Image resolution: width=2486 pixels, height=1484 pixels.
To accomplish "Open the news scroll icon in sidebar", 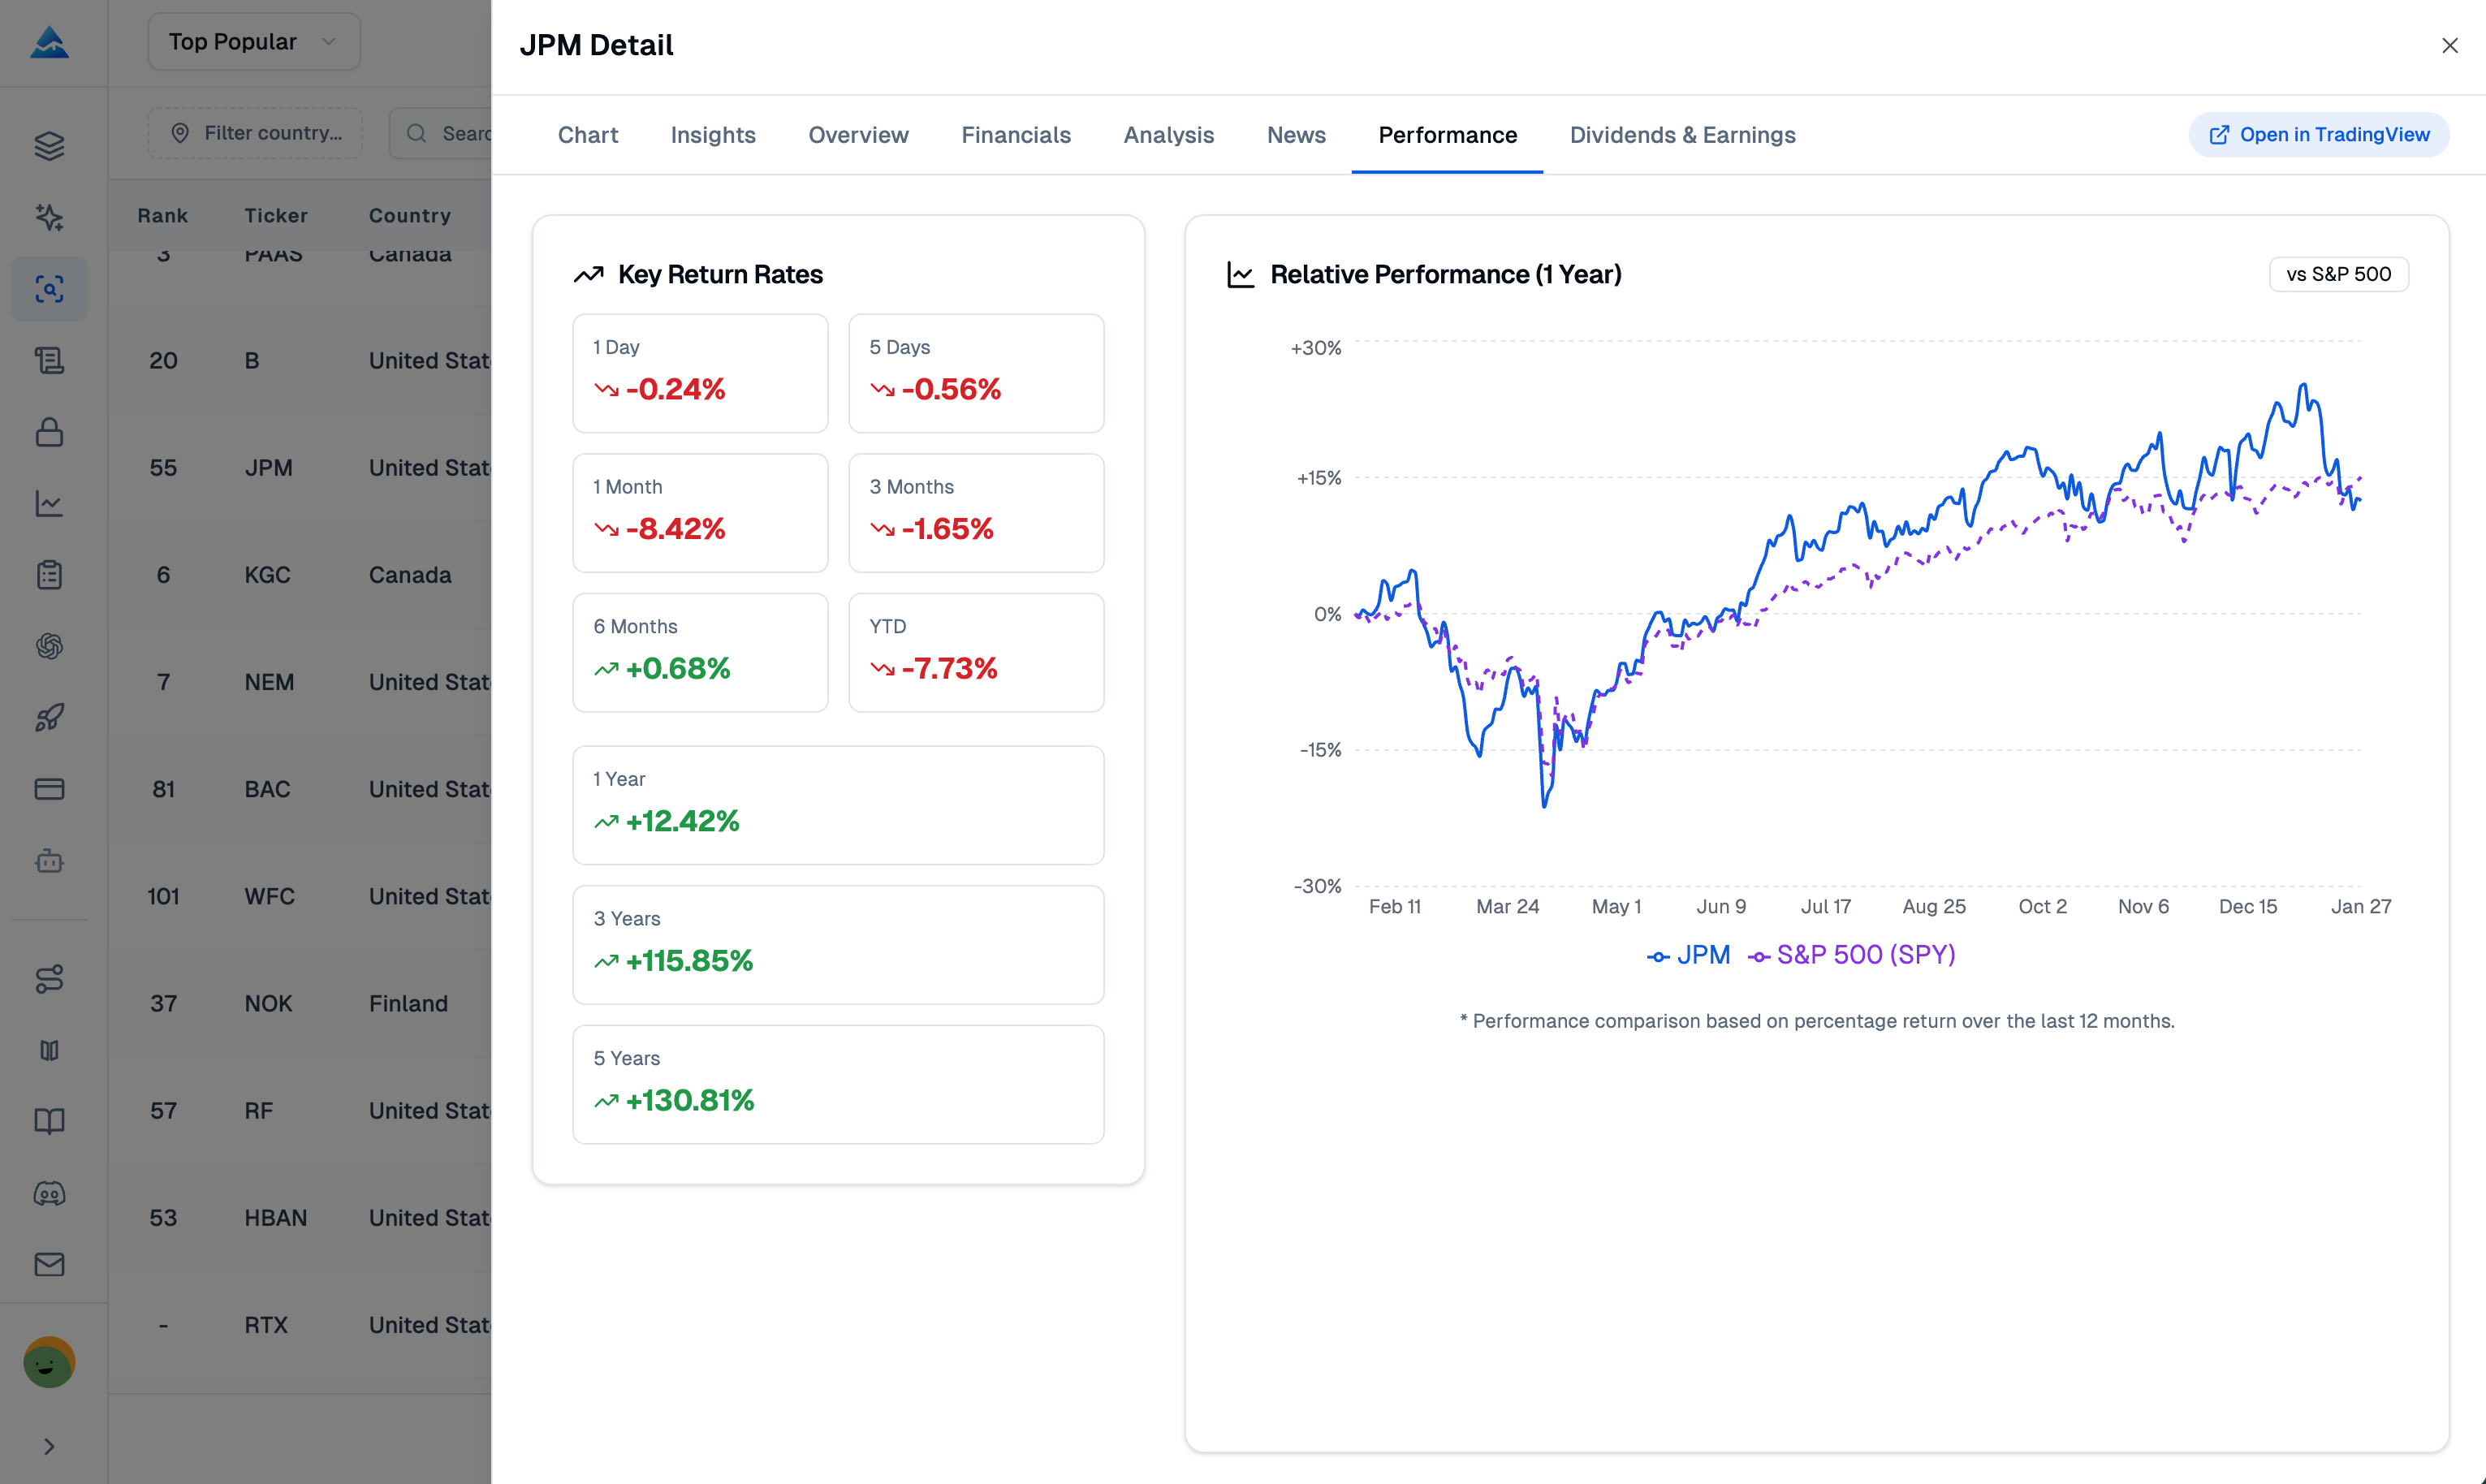I will pos(49,361).
